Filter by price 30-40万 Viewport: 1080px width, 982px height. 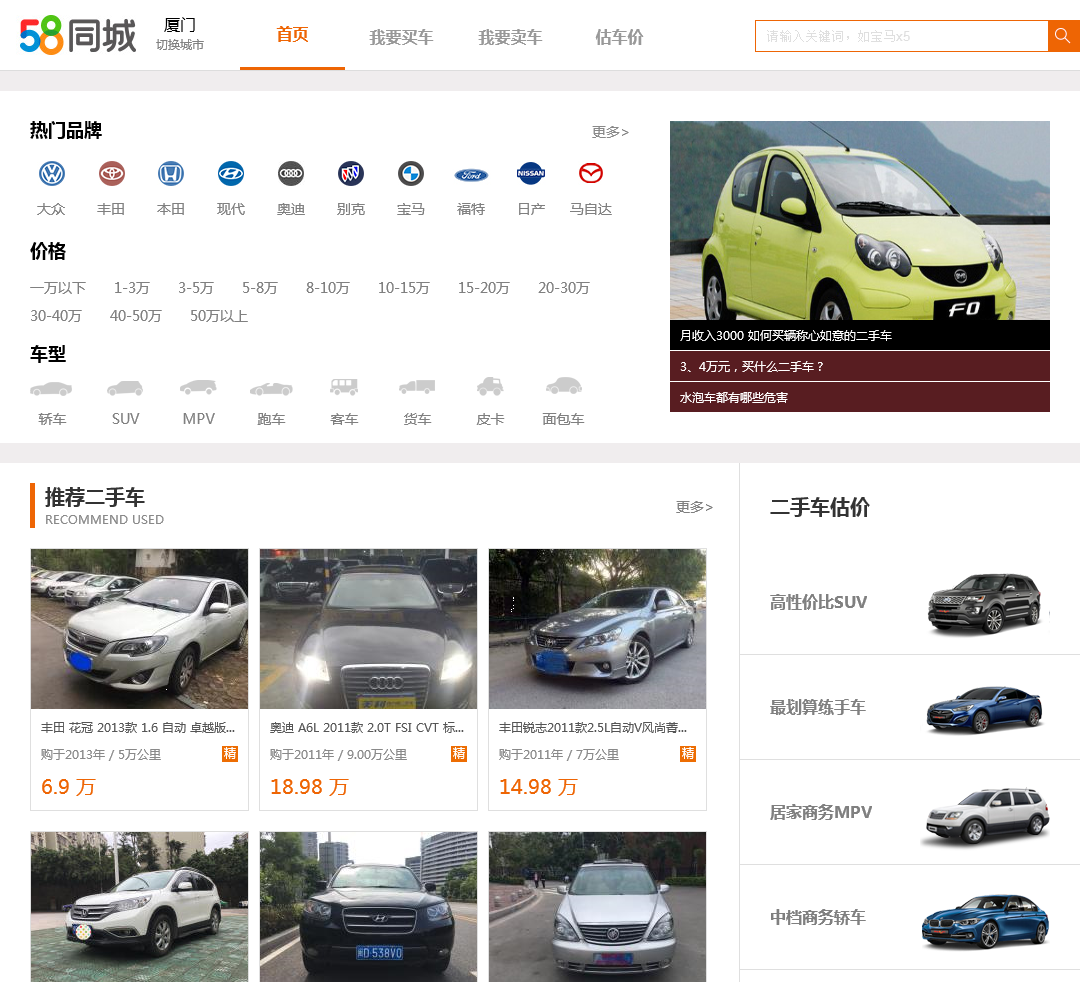pyautogui.click(x=56, y=316)
